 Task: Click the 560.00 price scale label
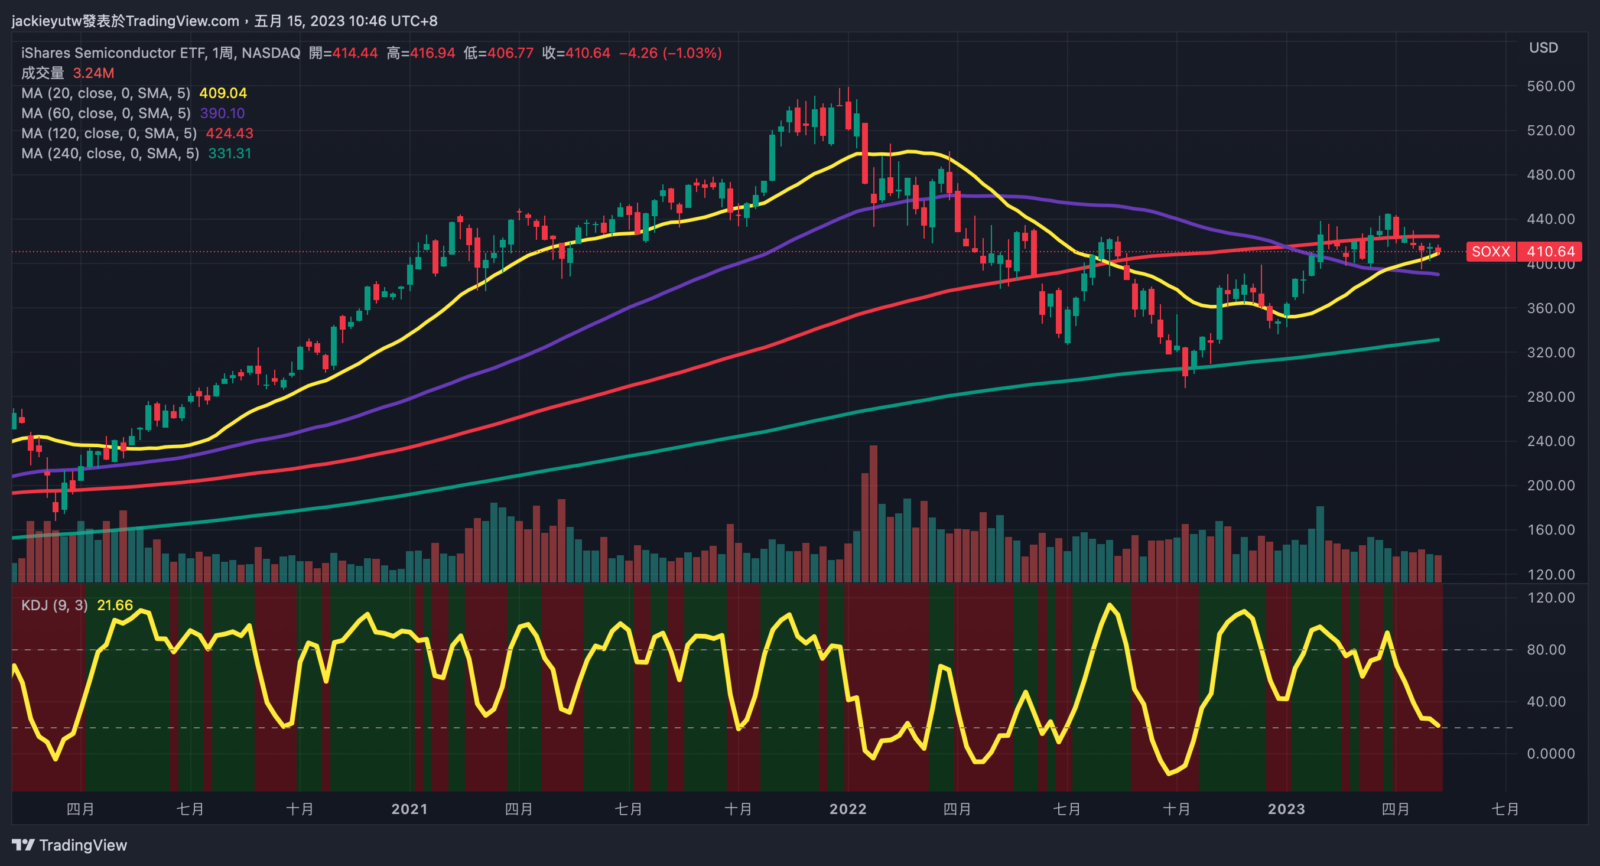(1551, 87)
